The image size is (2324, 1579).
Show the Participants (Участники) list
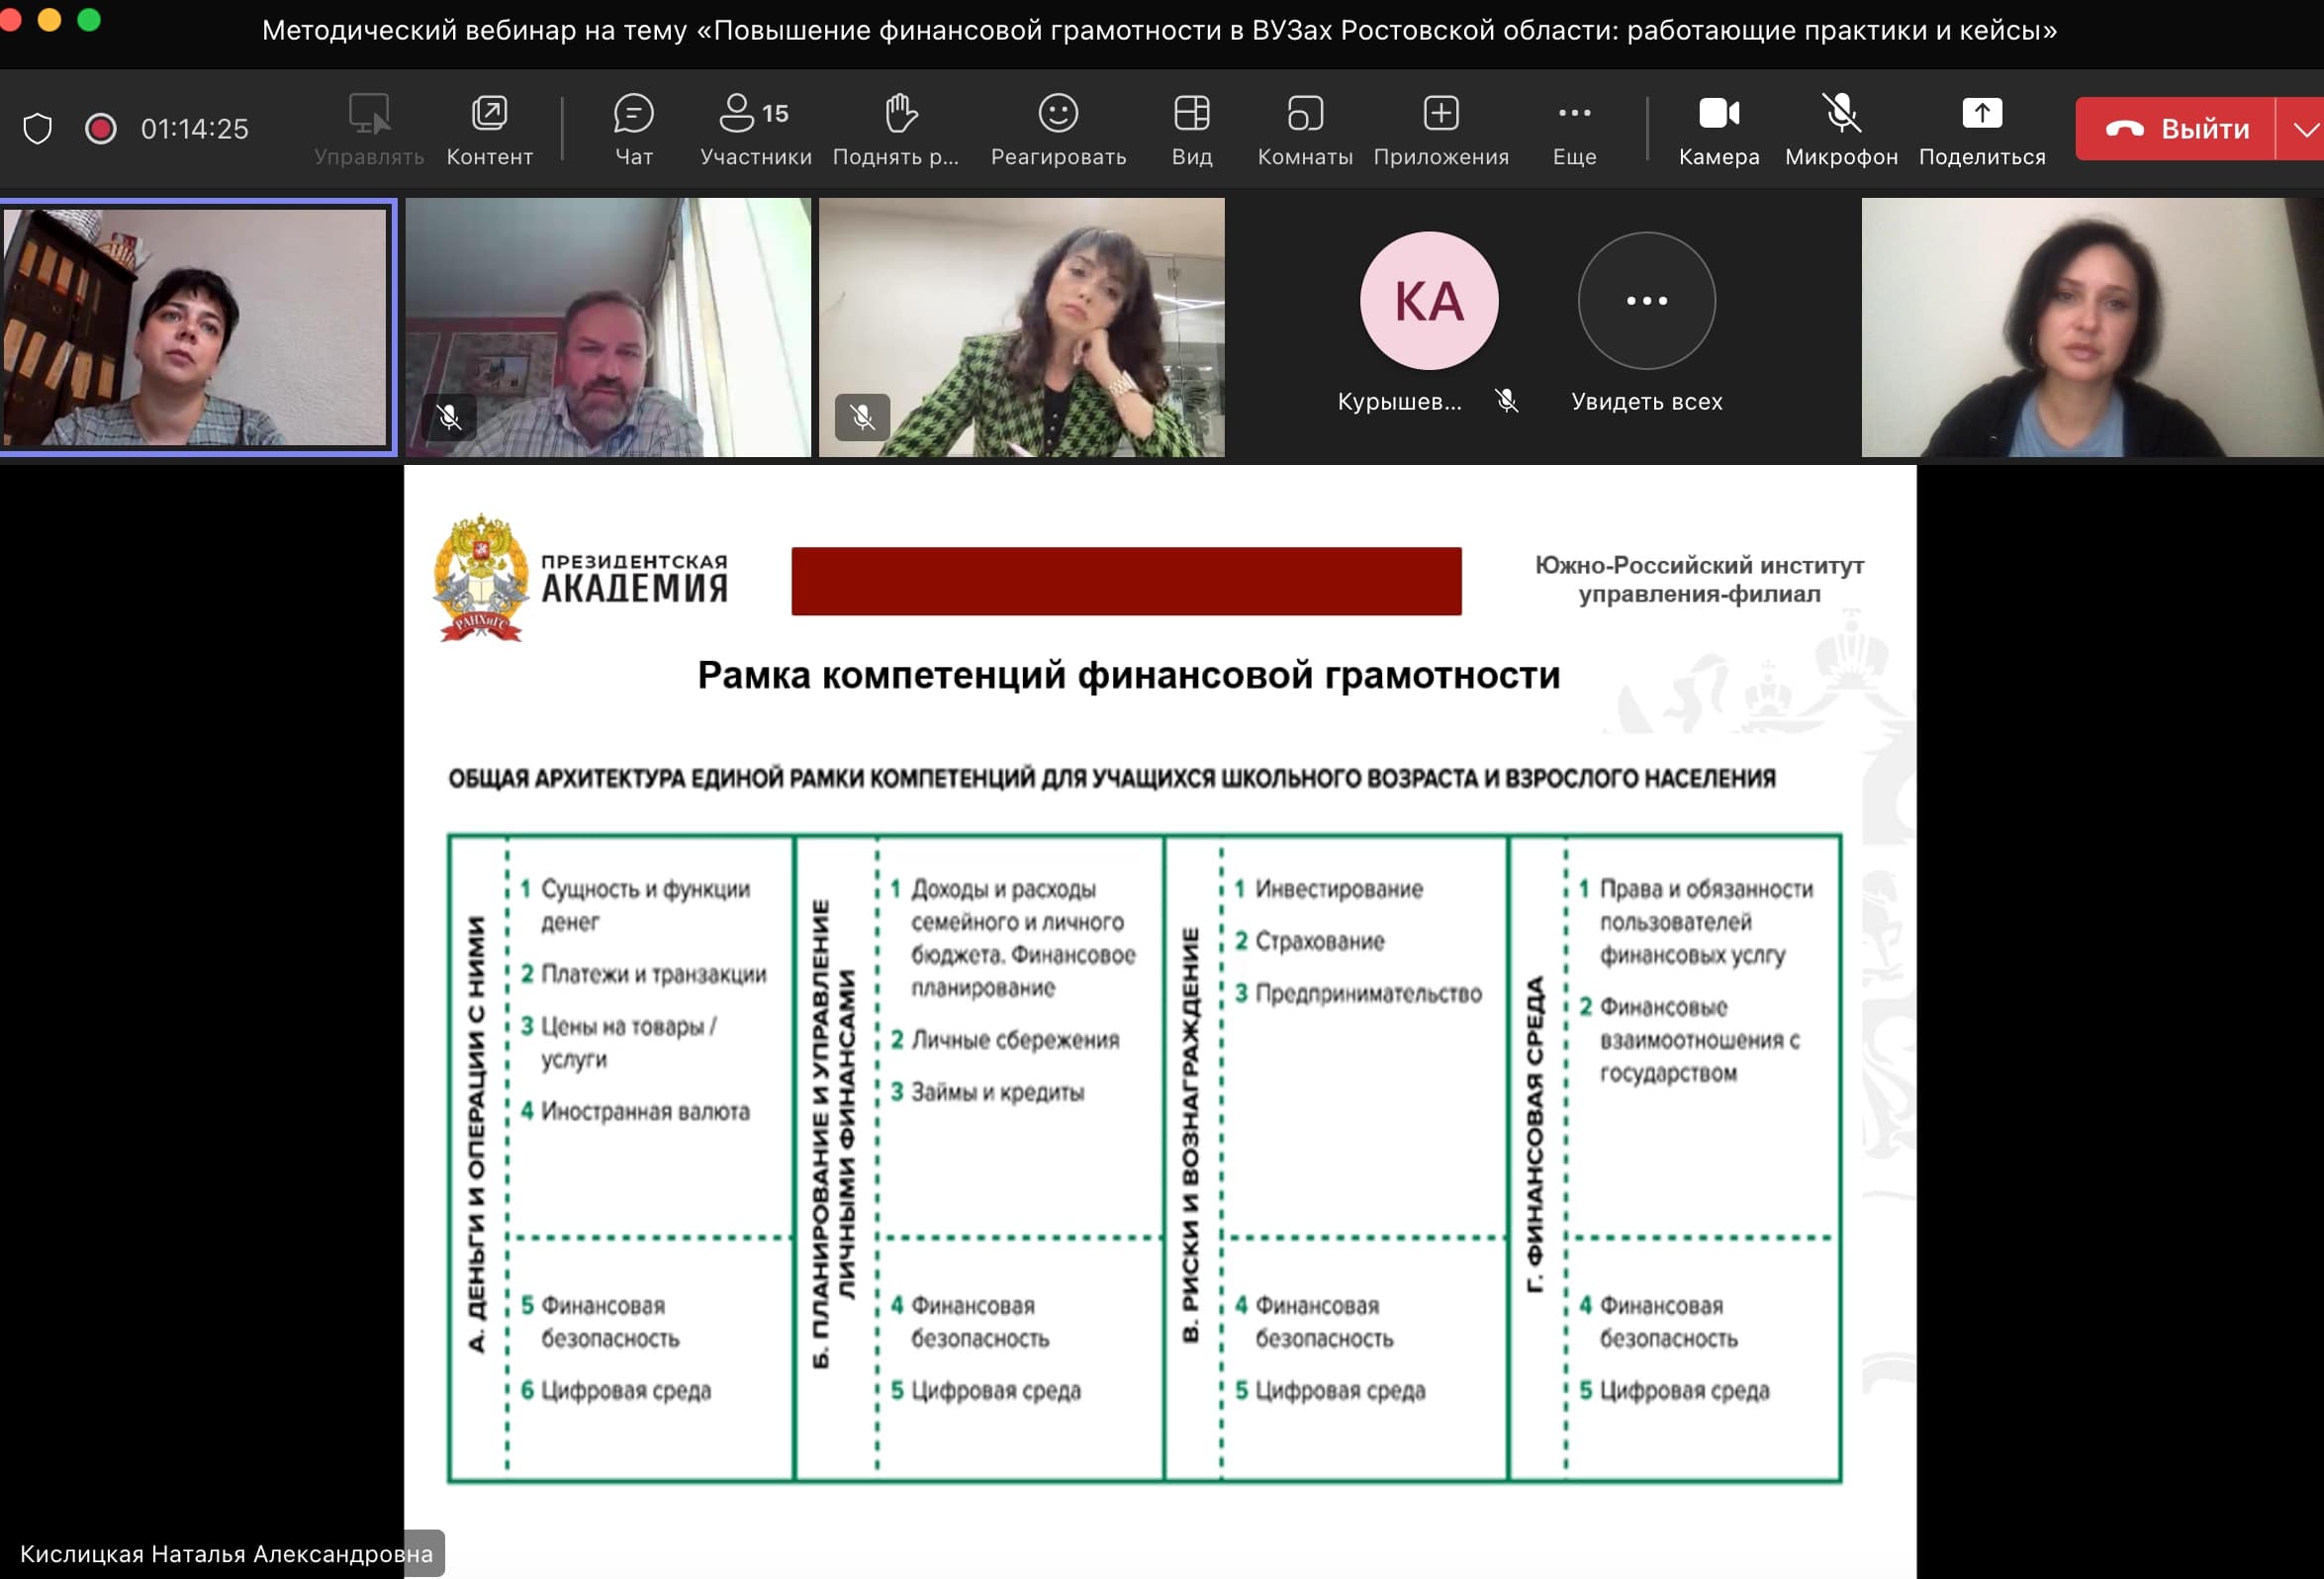click(x=755, y=128)
